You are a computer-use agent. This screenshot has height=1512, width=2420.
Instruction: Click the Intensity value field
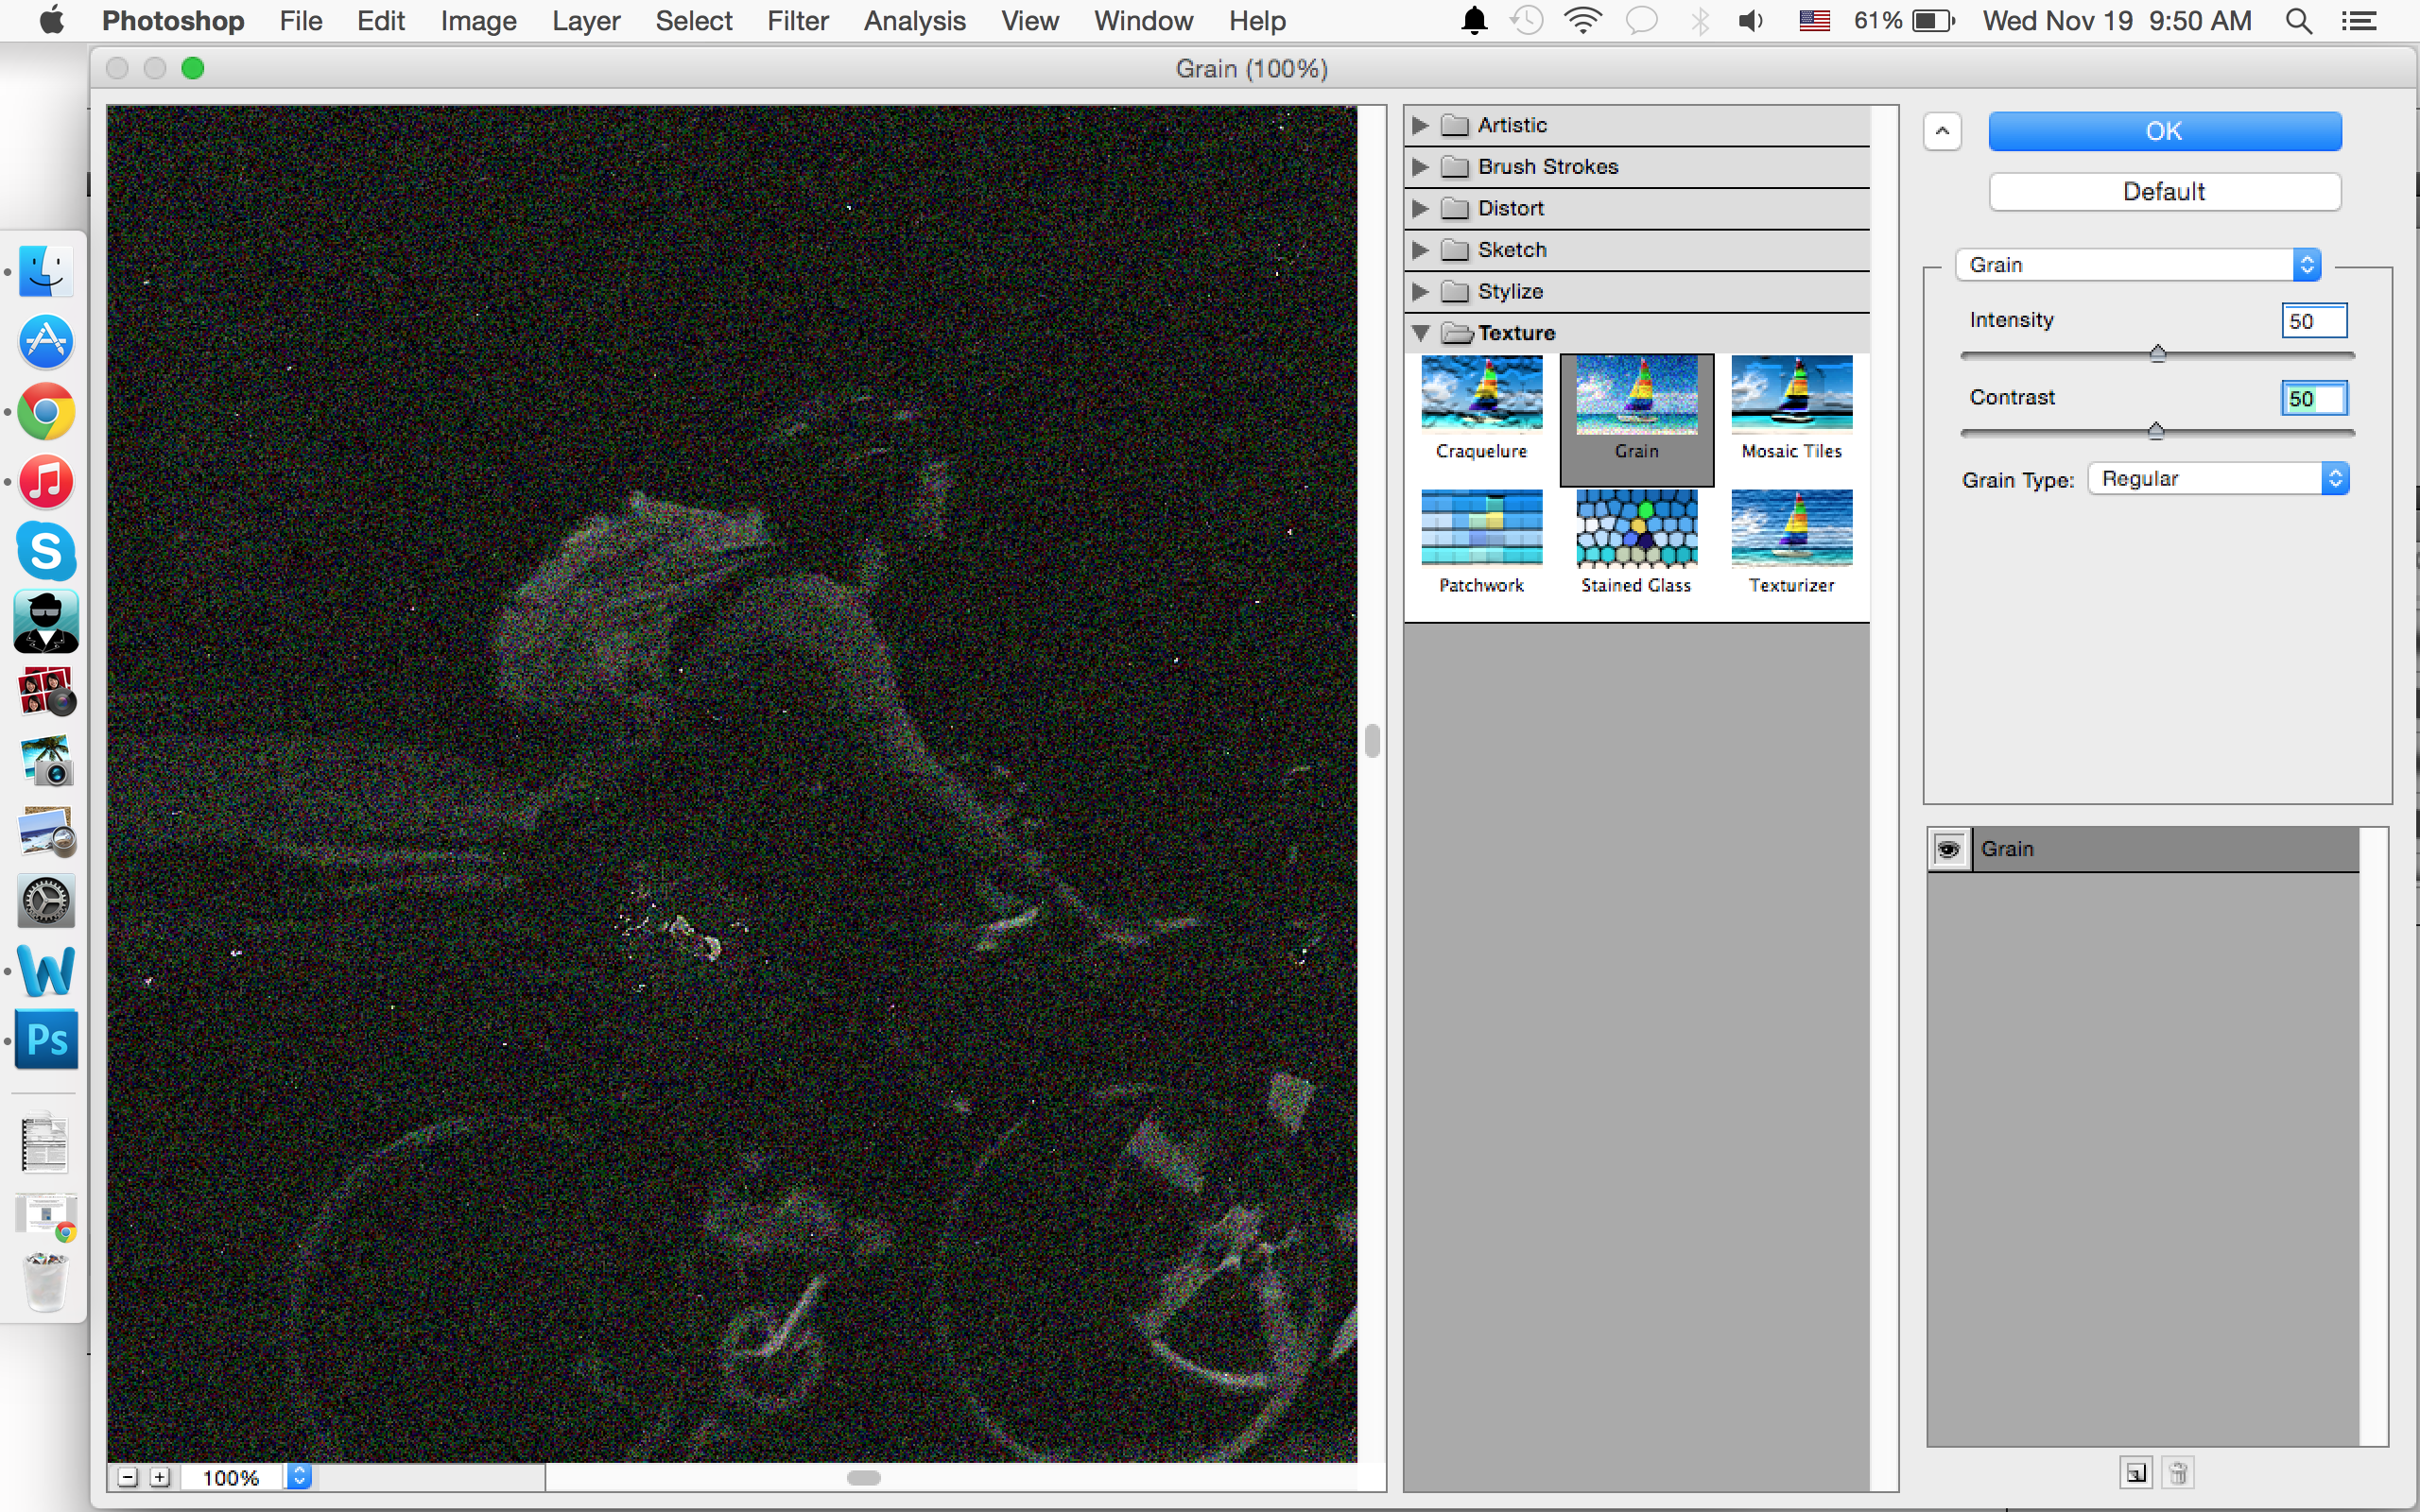click(x=2314, y=322)
